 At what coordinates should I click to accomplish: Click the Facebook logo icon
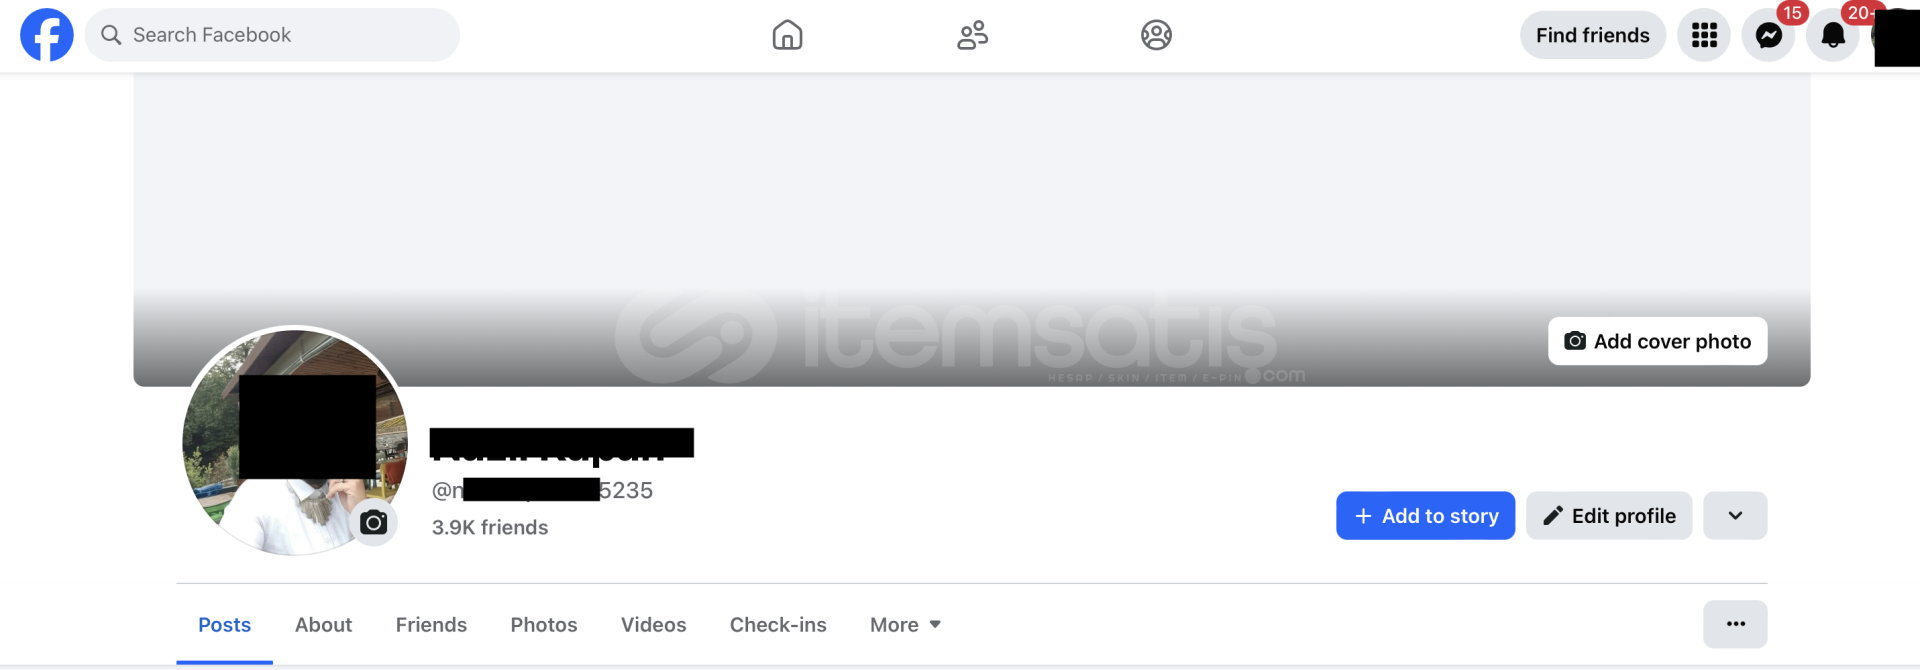[x=47, y=35]
